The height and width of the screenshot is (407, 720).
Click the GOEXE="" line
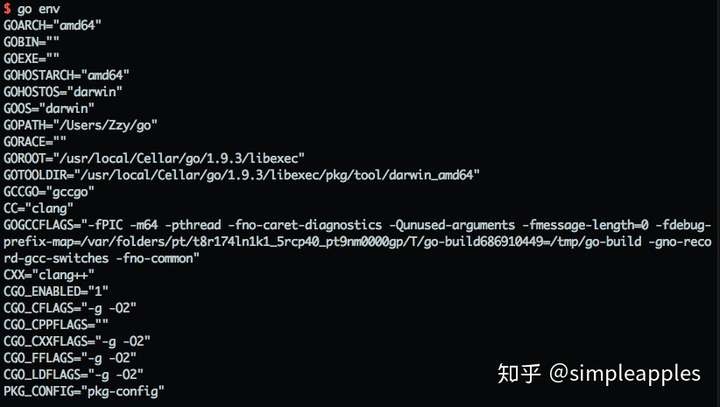[31, 58]
